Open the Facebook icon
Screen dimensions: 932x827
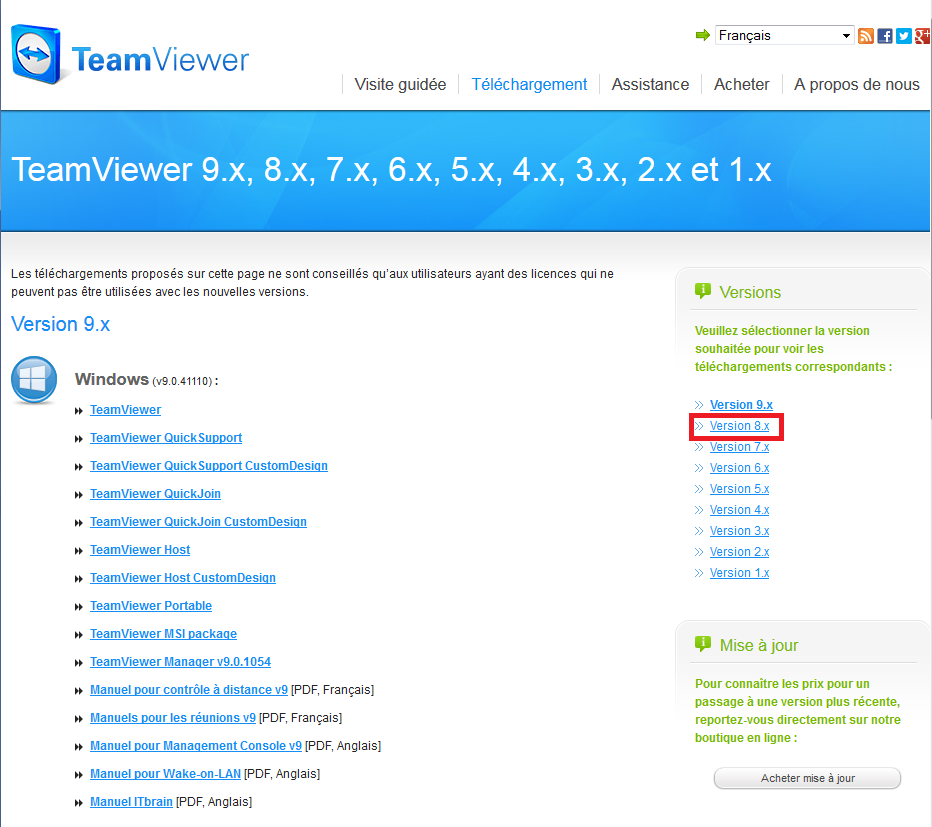coord(884,36)
